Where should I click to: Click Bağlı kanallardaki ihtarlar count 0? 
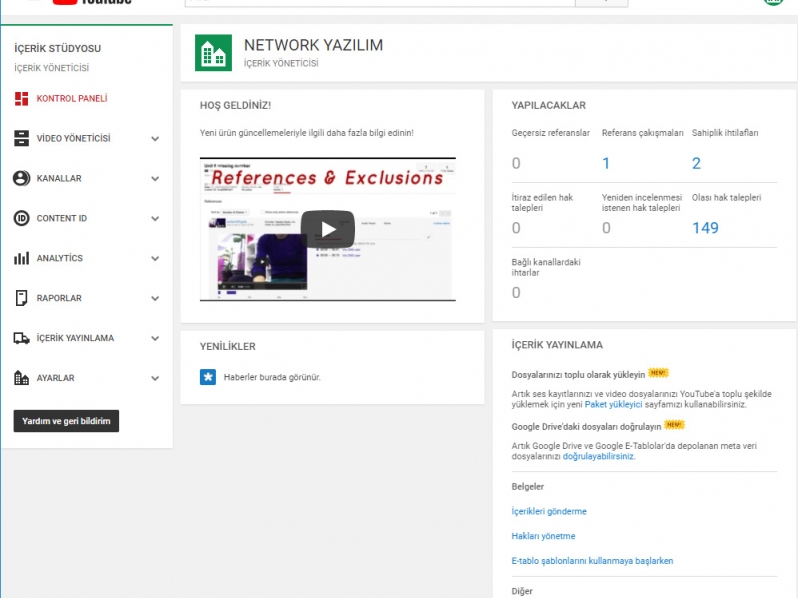(516, 293)
